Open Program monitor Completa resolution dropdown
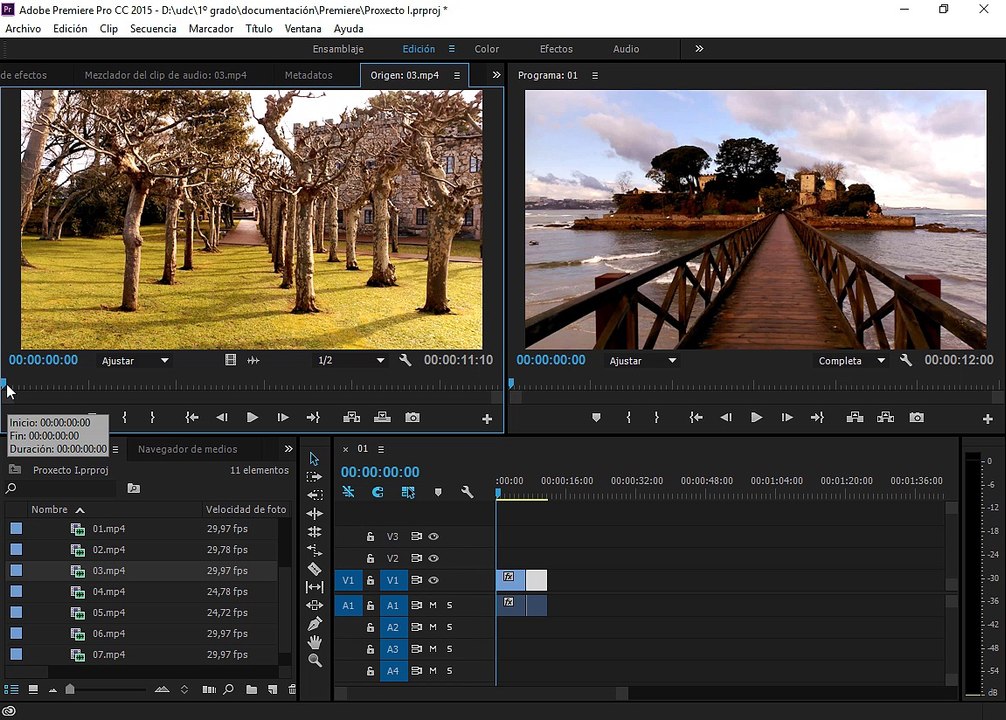 (x=851, y=361)
